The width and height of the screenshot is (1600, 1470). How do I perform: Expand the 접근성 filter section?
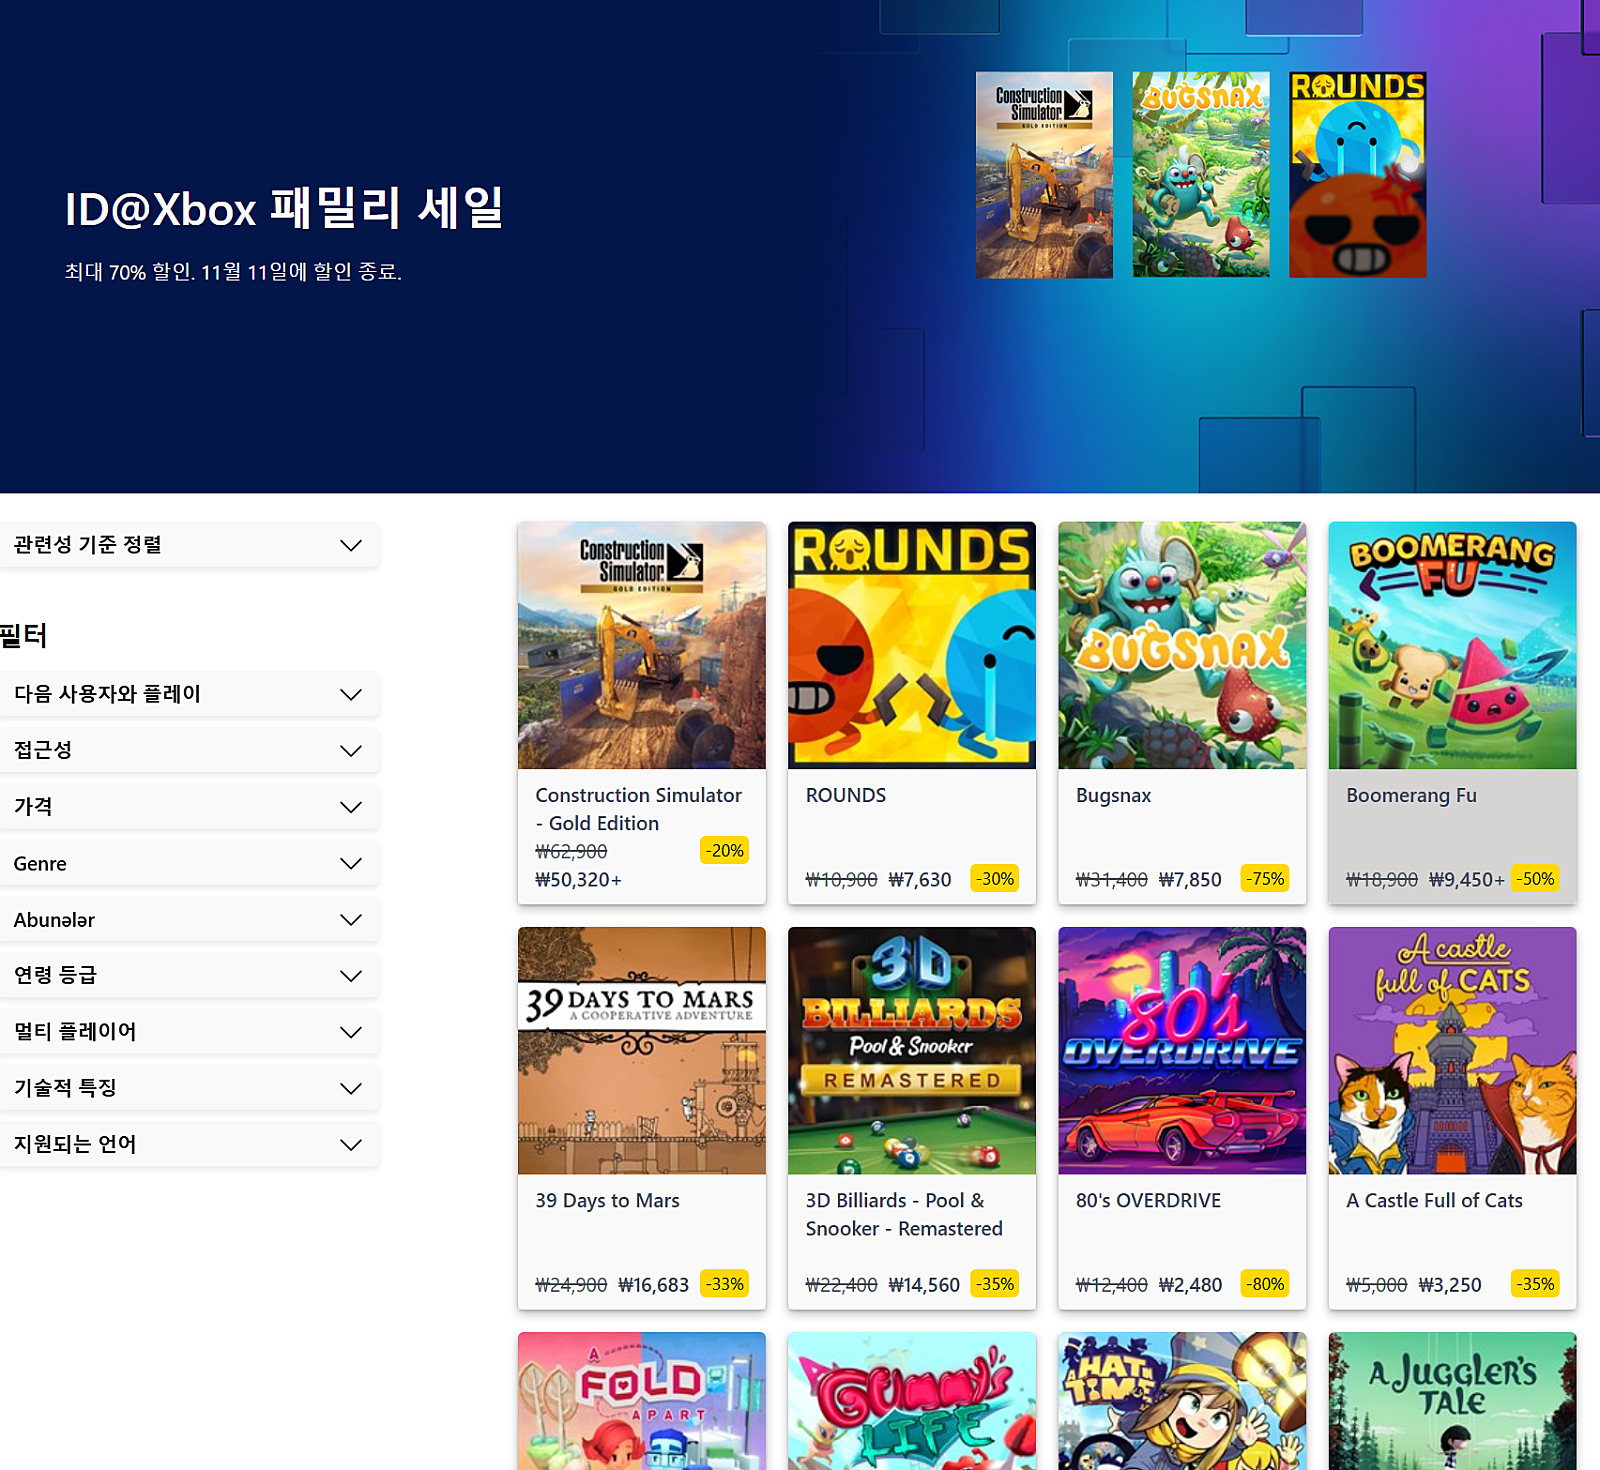(188, 750)
